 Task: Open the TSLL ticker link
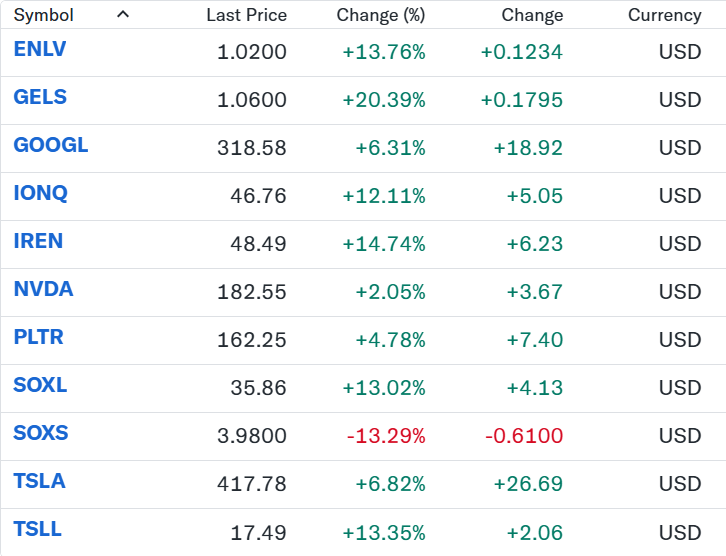[x=38, y=529]
